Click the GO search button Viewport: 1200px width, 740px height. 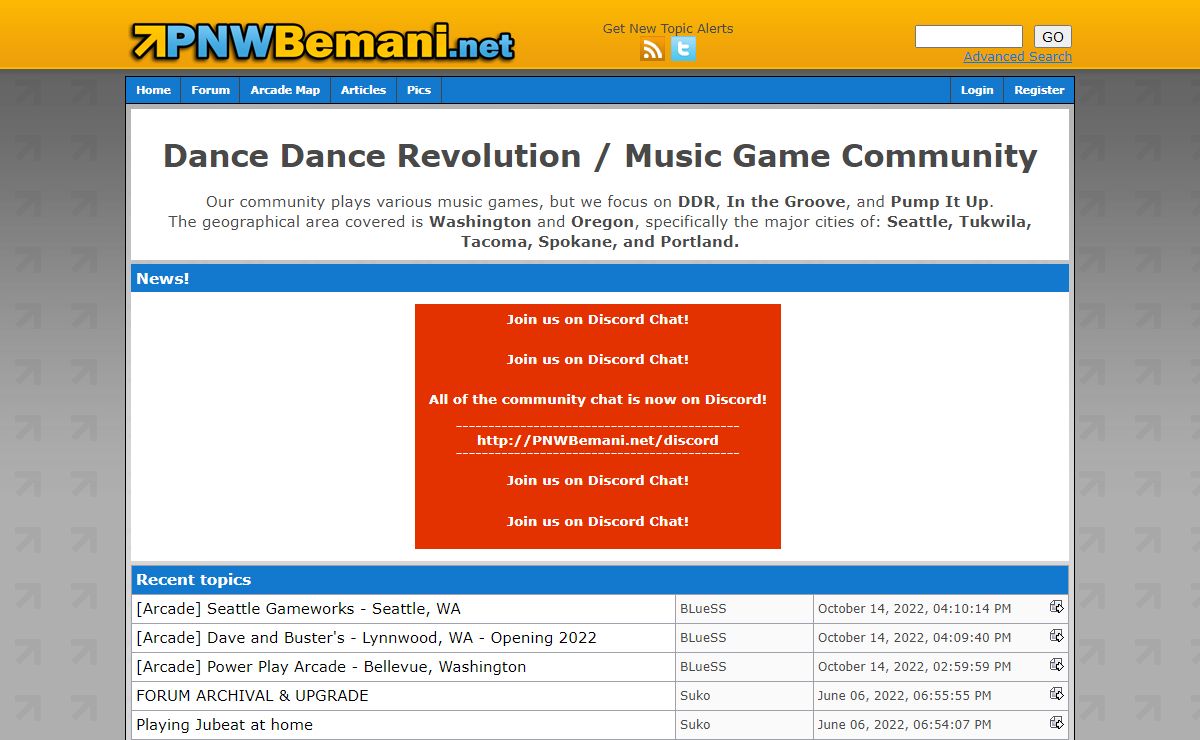click(x=1053, y=37)
